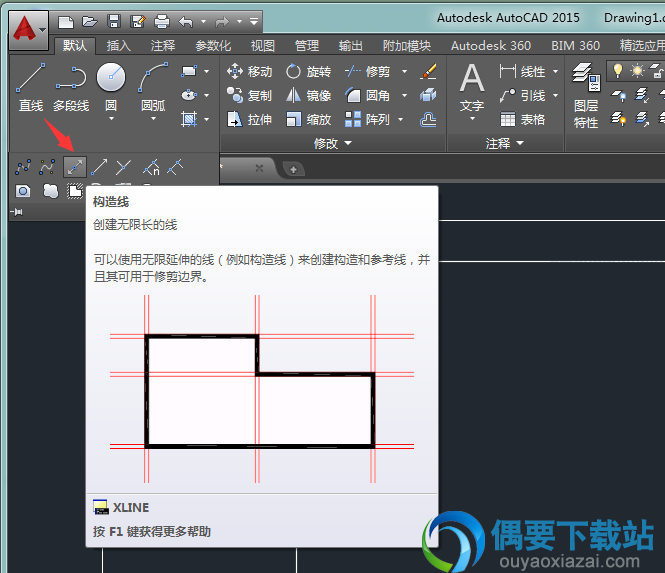
Task: Expand the hatch tool dropdown arrow
Action: (207, 120)
